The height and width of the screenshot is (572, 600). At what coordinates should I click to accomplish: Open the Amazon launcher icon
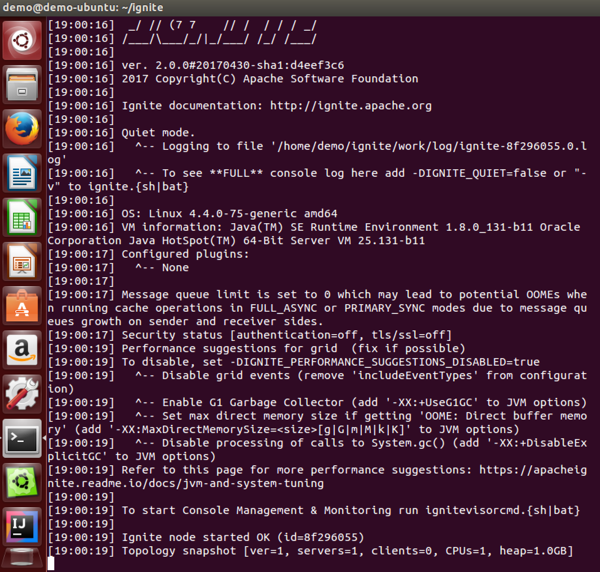point(22,350)
